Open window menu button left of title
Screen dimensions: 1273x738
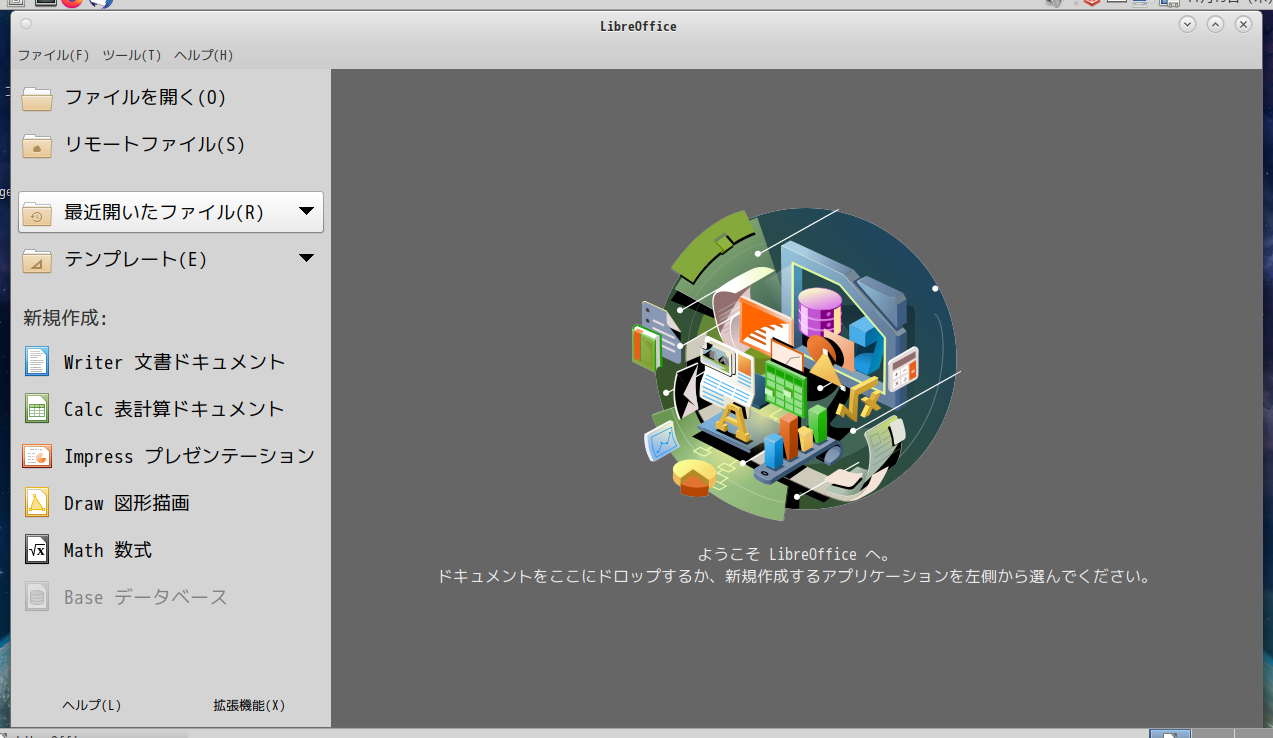(x=26, y=24)
